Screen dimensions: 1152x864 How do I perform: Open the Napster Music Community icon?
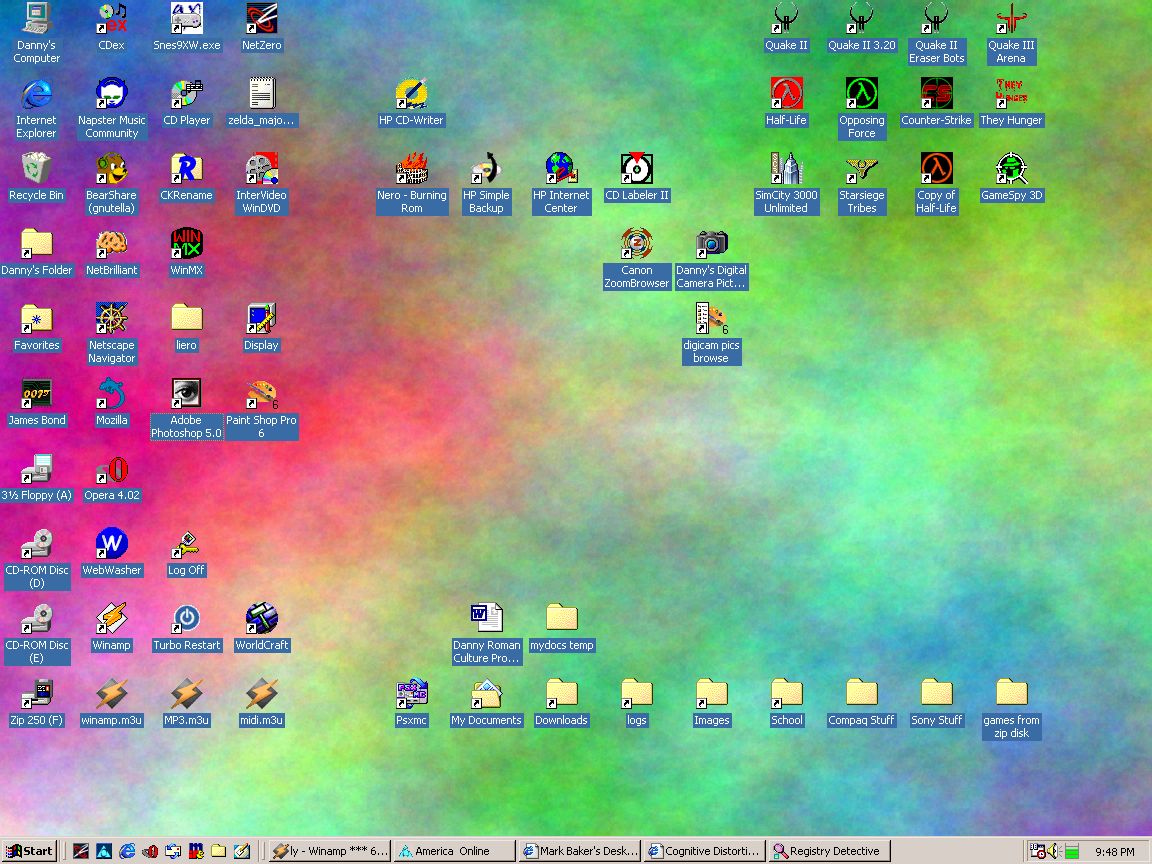point(111,94)
